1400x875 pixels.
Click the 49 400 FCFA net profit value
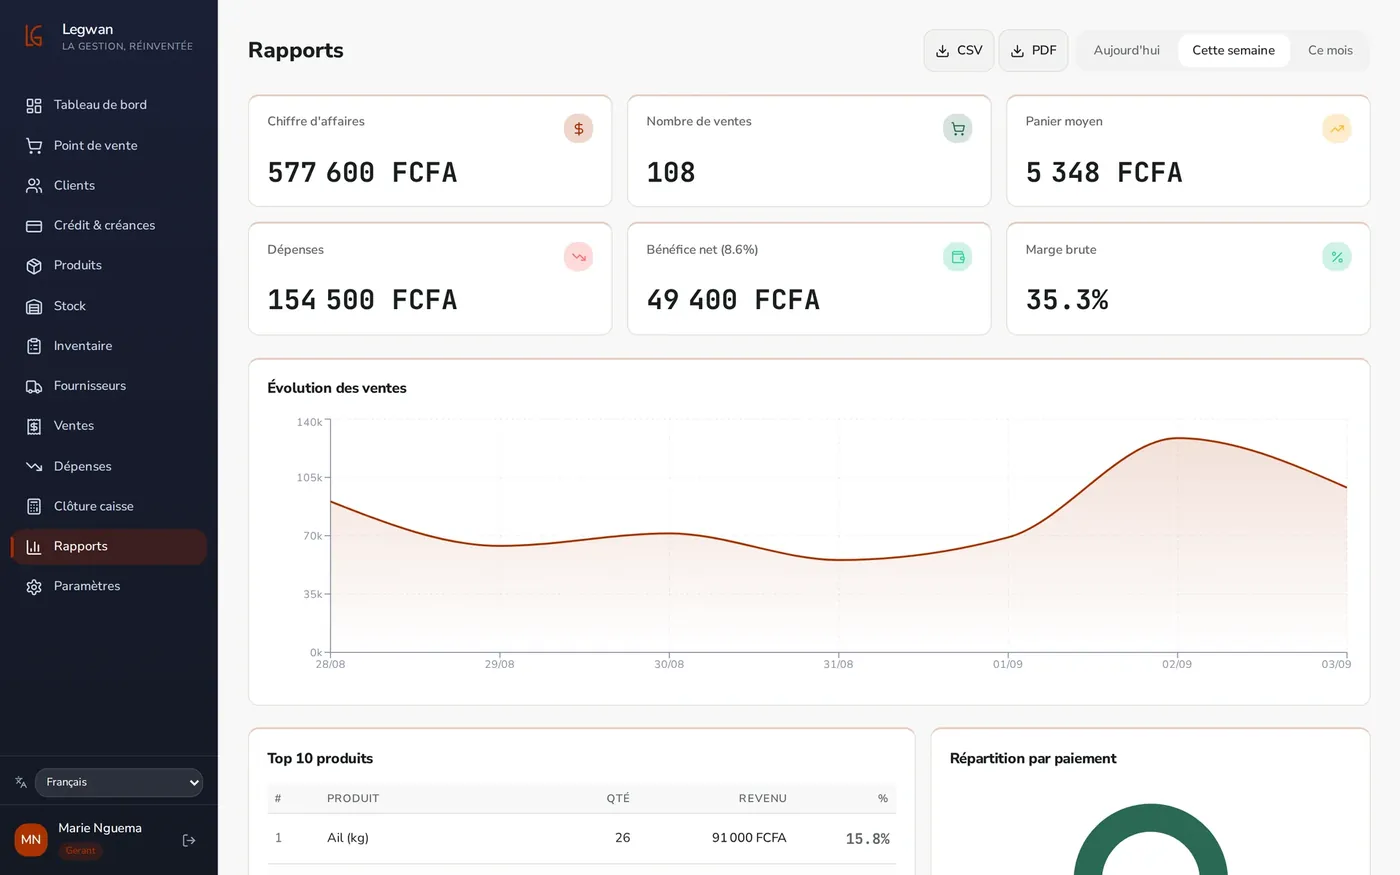(x=733, y=300)
